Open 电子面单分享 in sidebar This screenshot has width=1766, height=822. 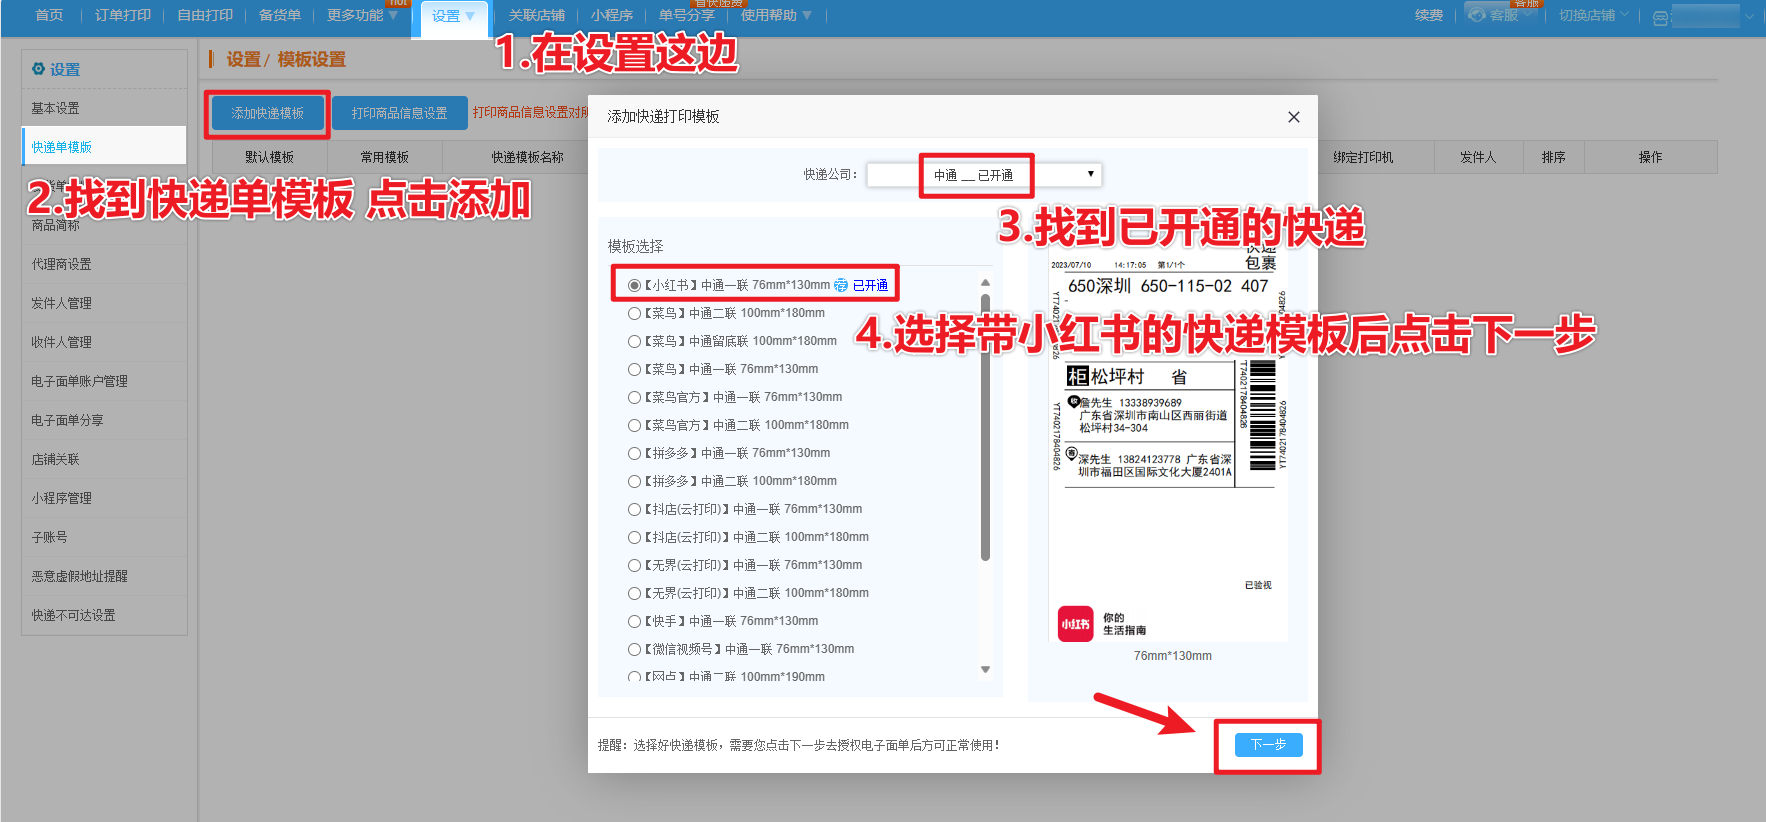(104, 420)
